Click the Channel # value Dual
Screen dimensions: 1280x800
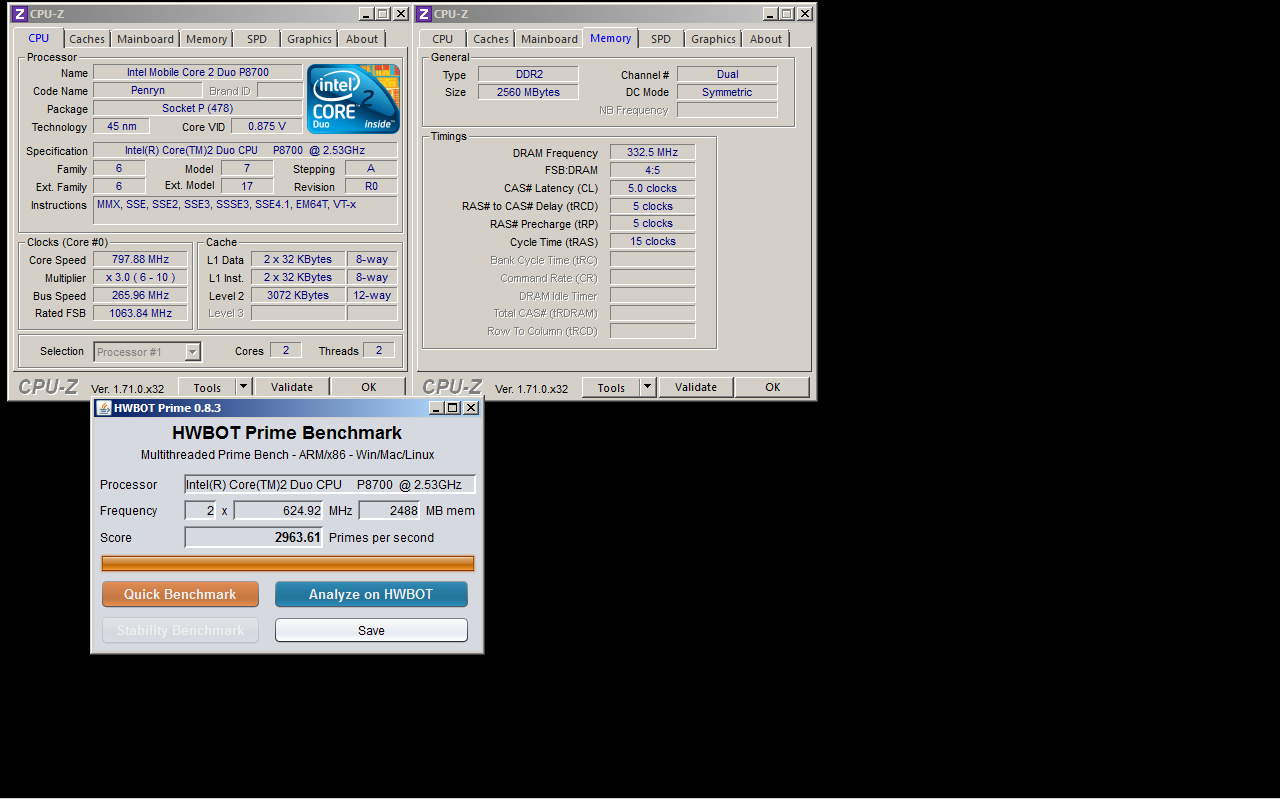coord(727,75)
